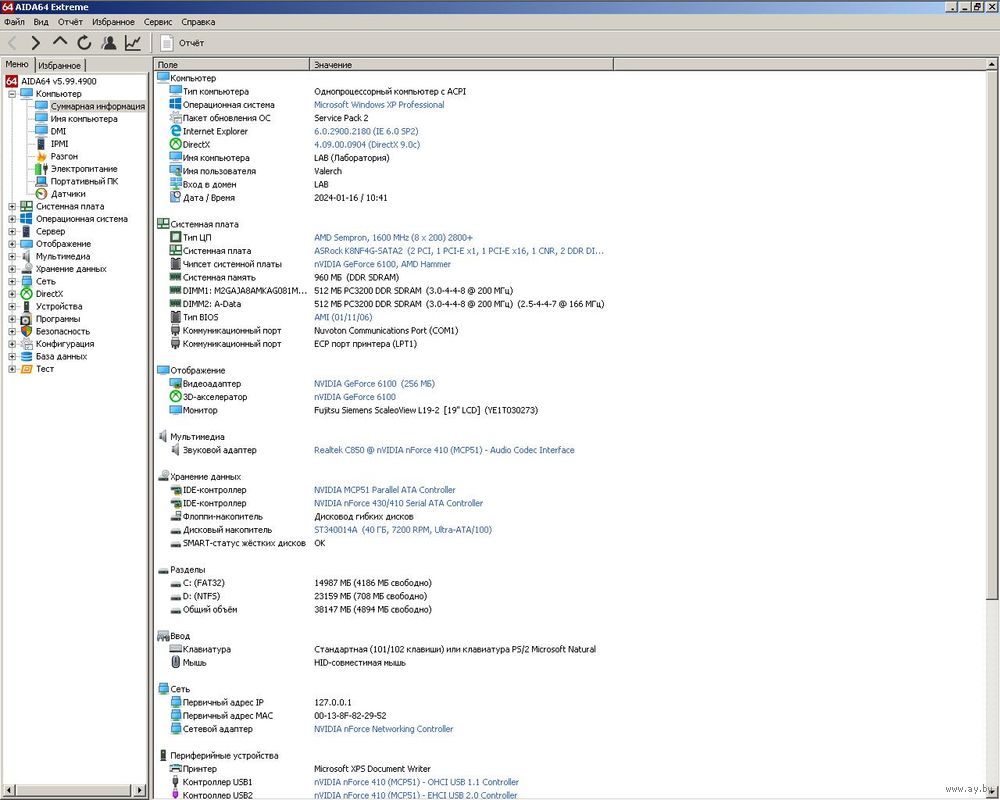
Task: Select Разгон overclock item in tree
Action: click(x=63, y=156)
